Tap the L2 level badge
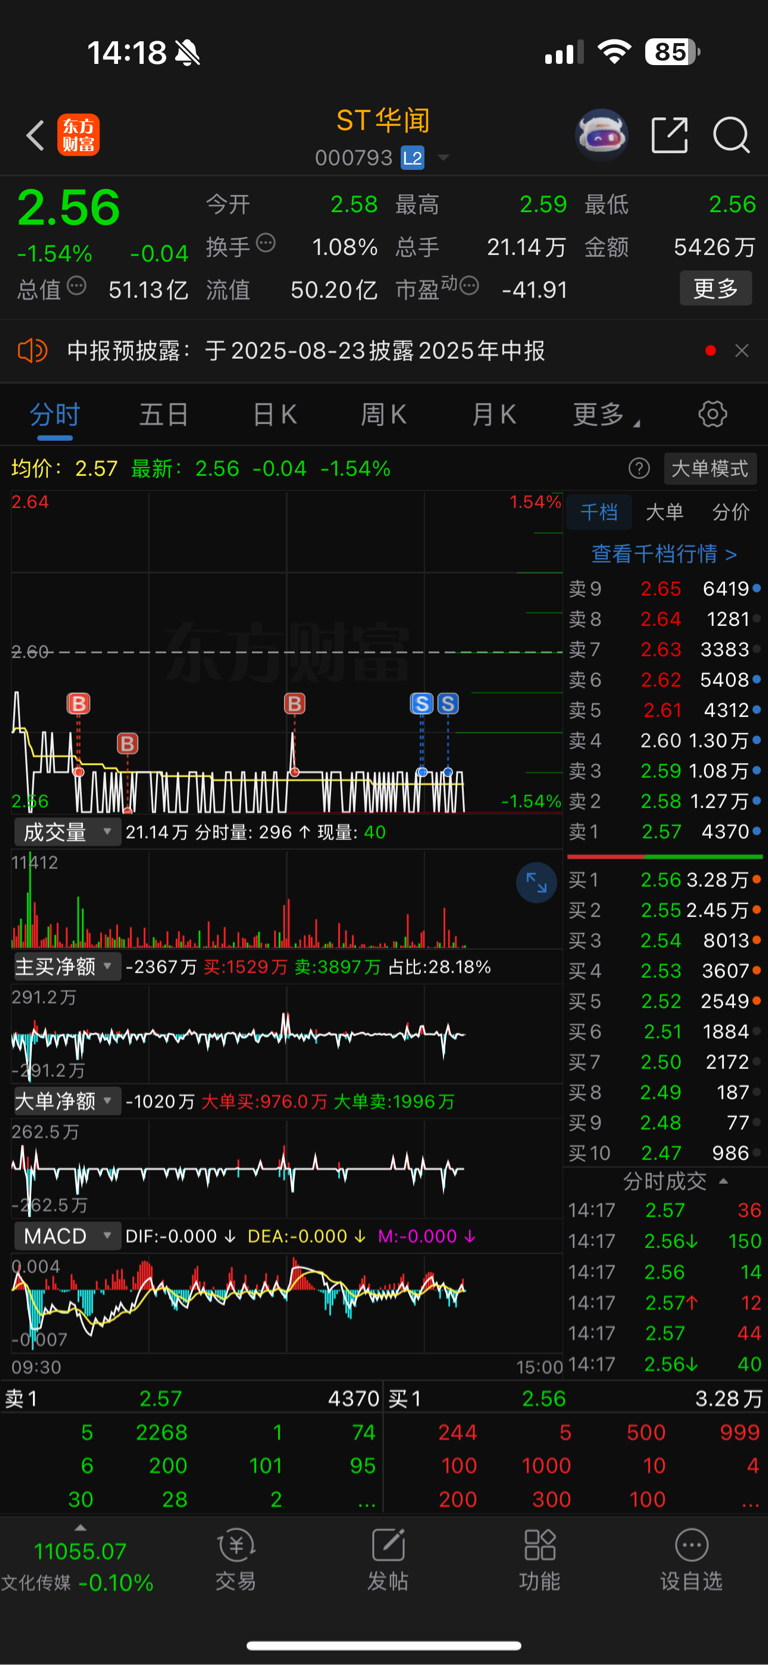Image resolution: width=768 pixels, height=1665 pixels. (x=412, y=158)
